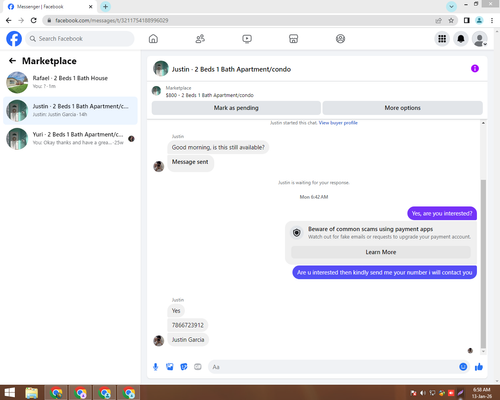Click the chat scrollbar thumb
Viewport: 500px width, 400px height.
tap(483, 263)
